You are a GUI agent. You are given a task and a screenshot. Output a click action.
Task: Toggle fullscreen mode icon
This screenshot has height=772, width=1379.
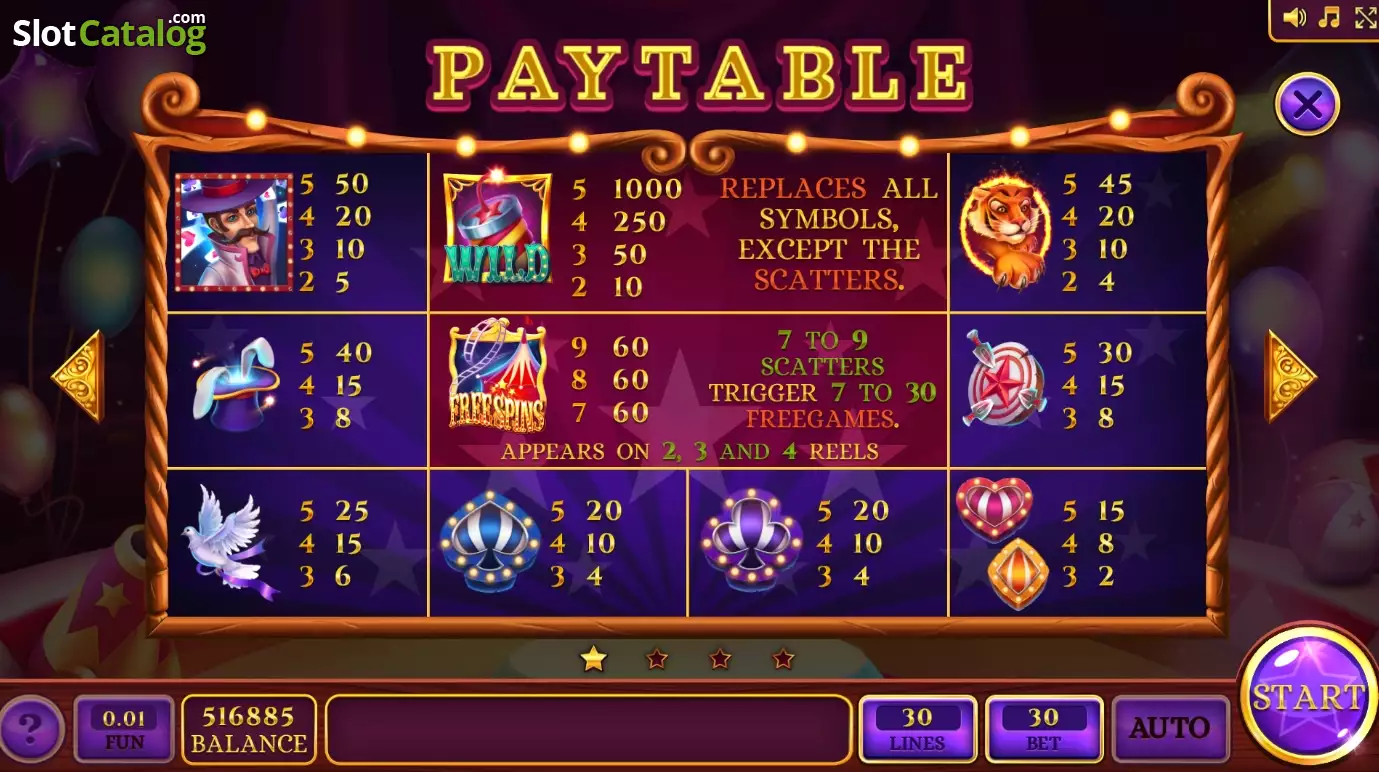[x=1366, y=17]
